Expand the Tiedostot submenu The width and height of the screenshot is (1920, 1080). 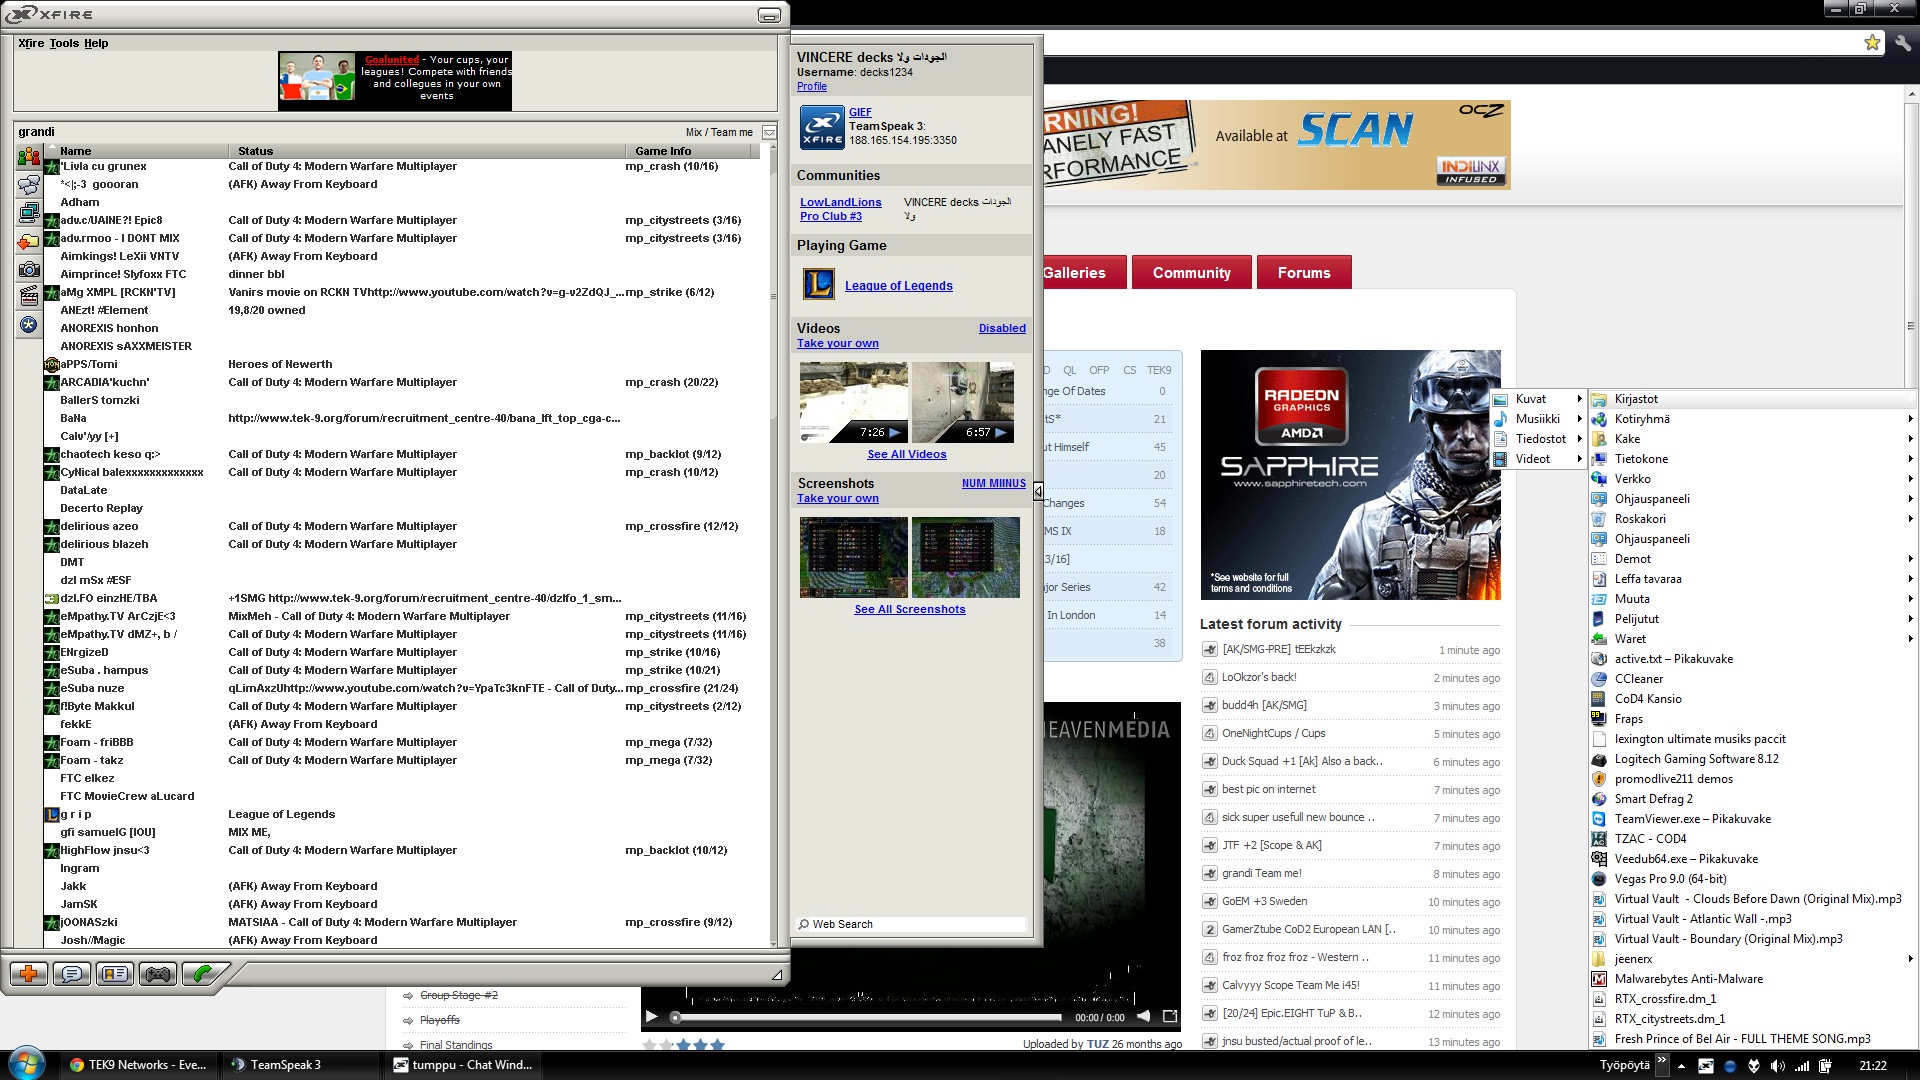coord(1538,439)
